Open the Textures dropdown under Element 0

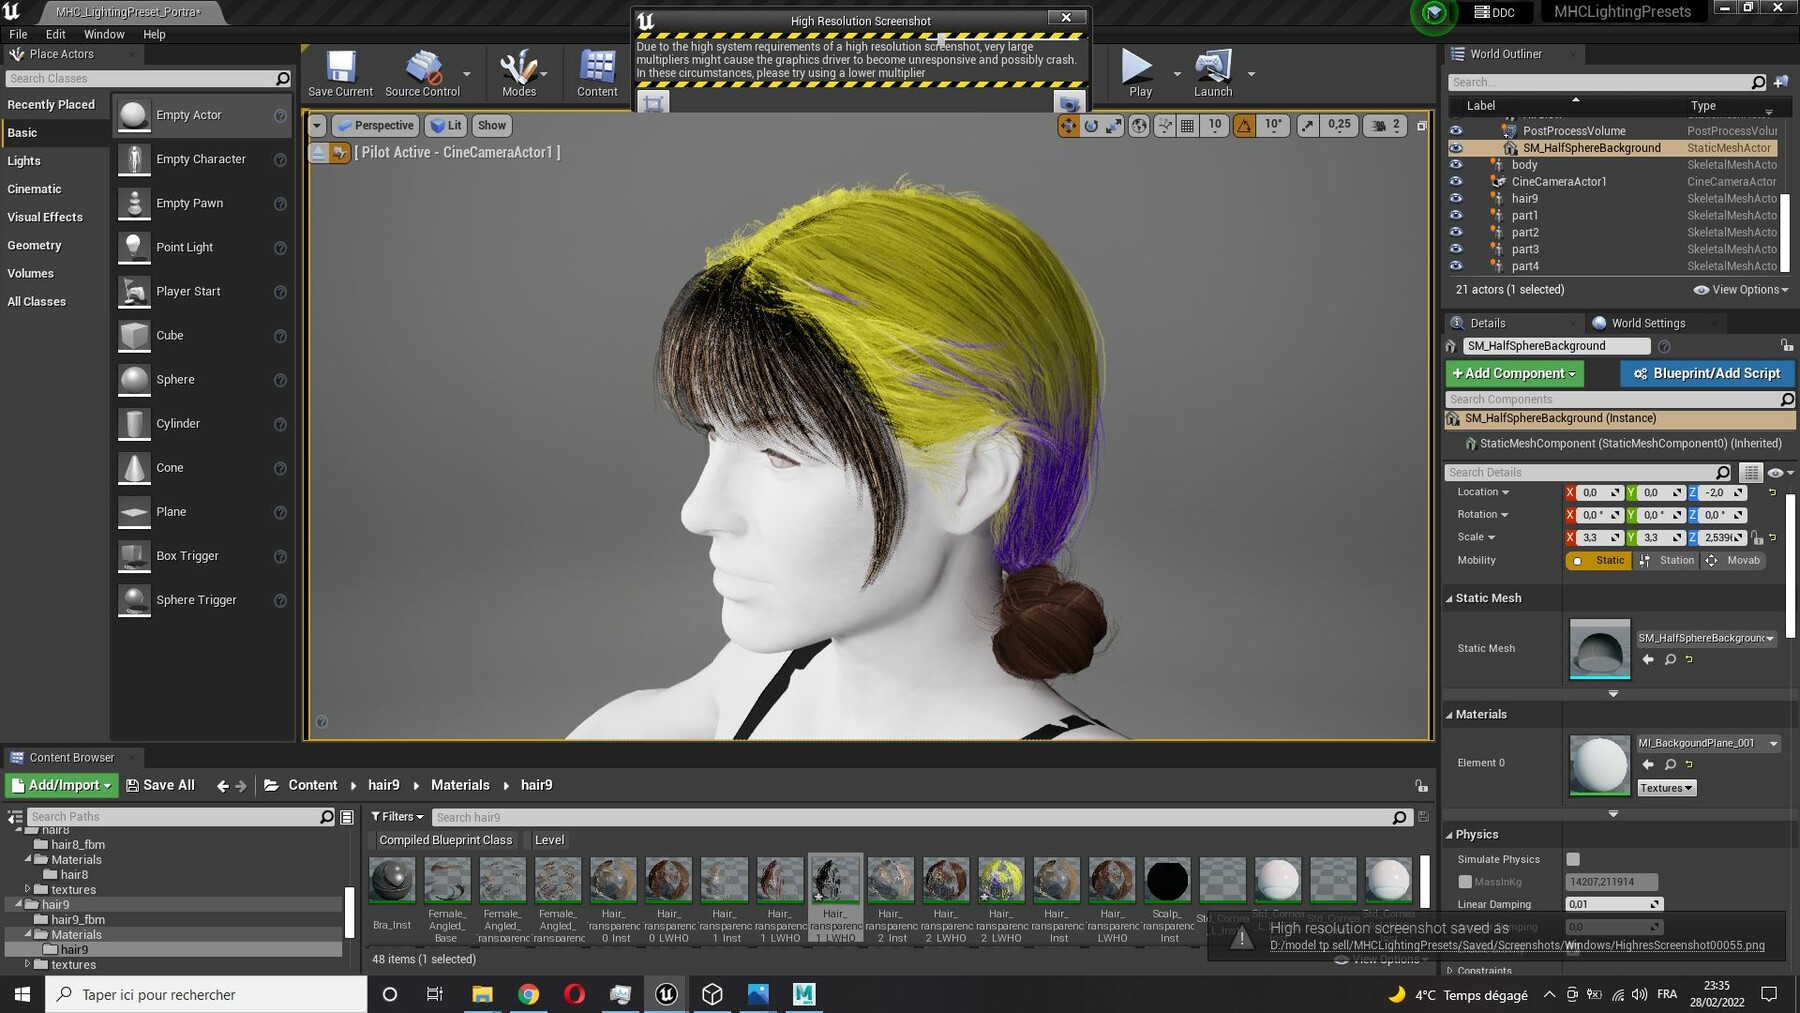1666,788
